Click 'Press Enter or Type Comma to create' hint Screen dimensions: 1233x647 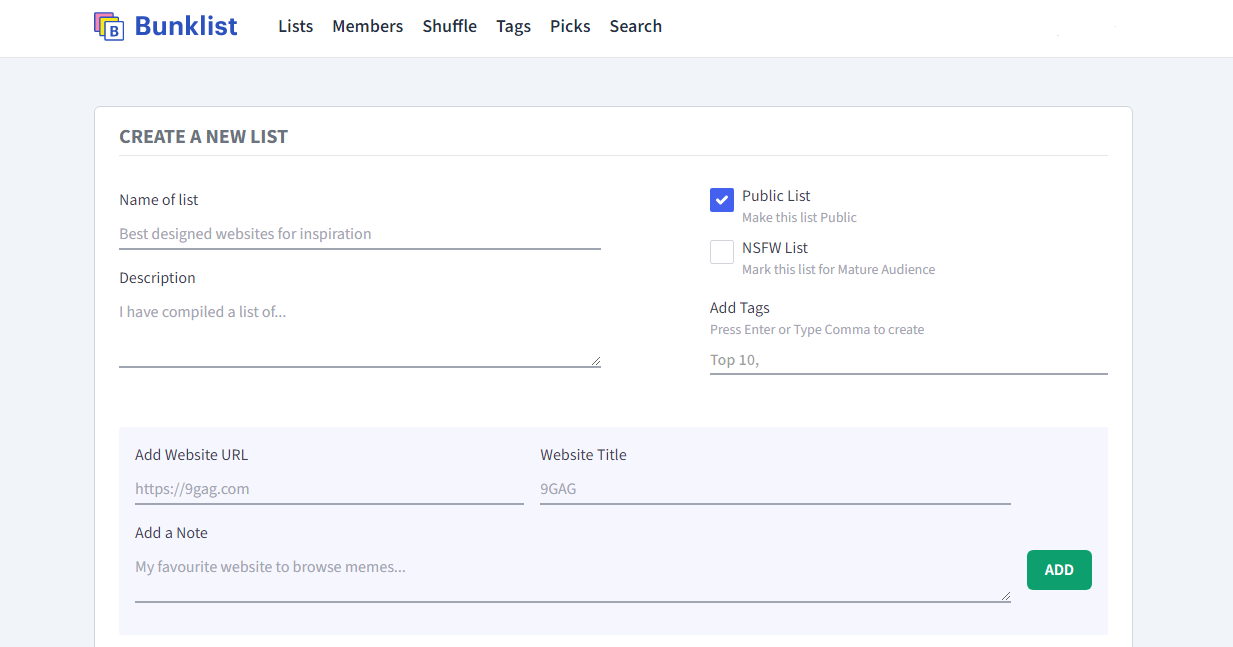click(817, 330)
